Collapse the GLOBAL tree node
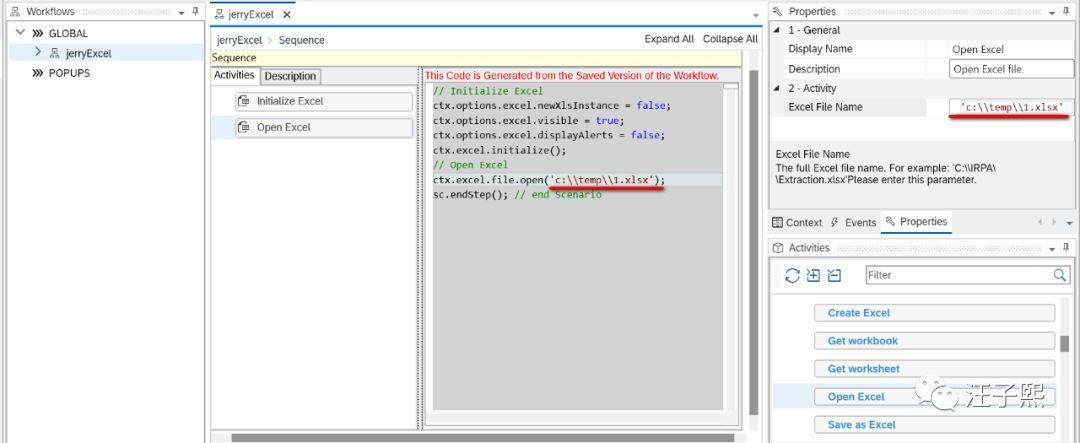 pyautogui.click(x=20, y=32)
